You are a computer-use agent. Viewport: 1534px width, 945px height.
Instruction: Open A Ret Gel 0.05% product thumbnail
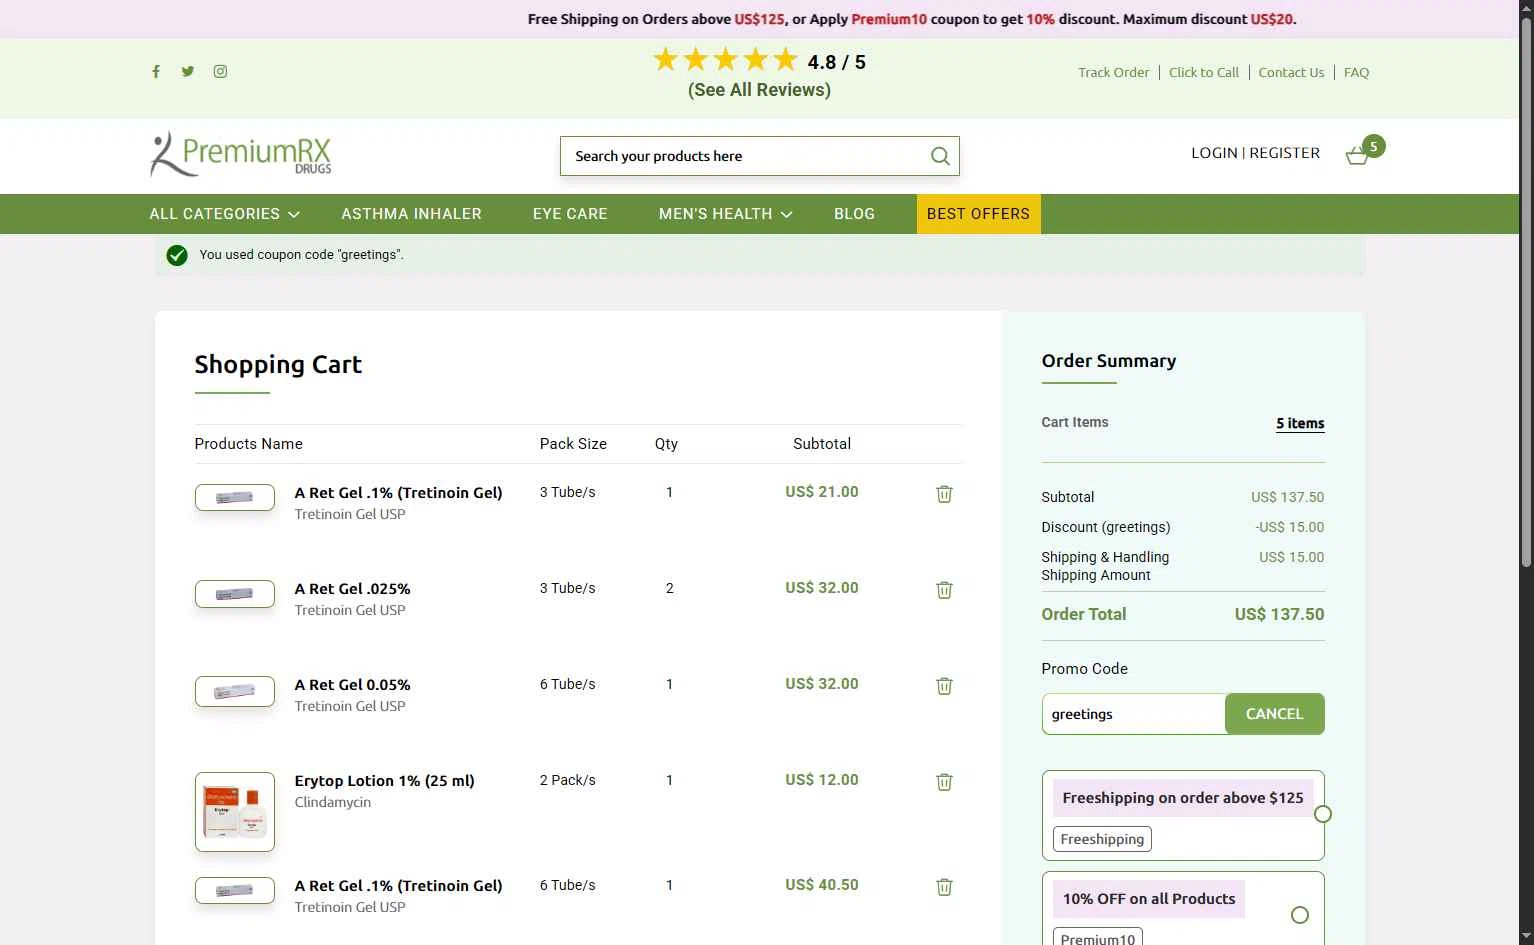click(x=235, y=691)
